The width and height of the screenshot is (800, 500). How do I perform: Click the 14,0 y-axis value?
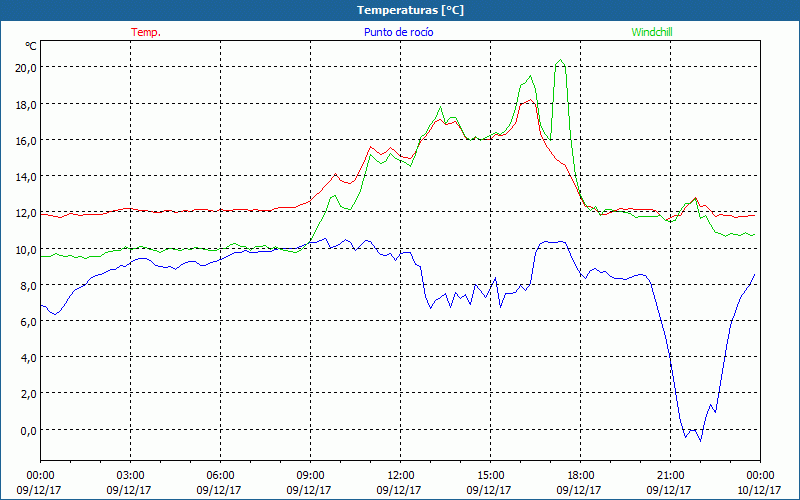click(x=26, y=177)
